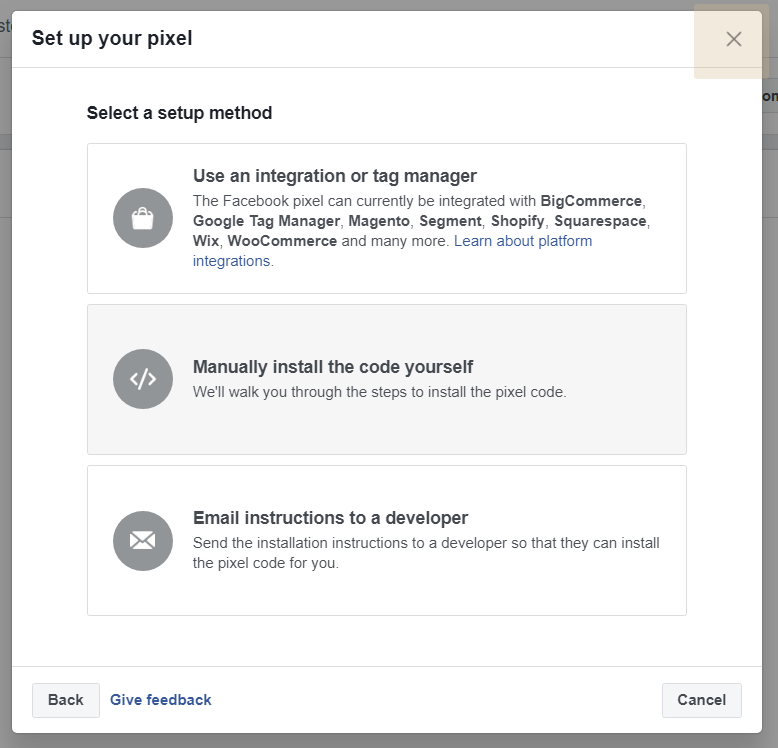Click the code brackets manual install icon

click(143, 379)
